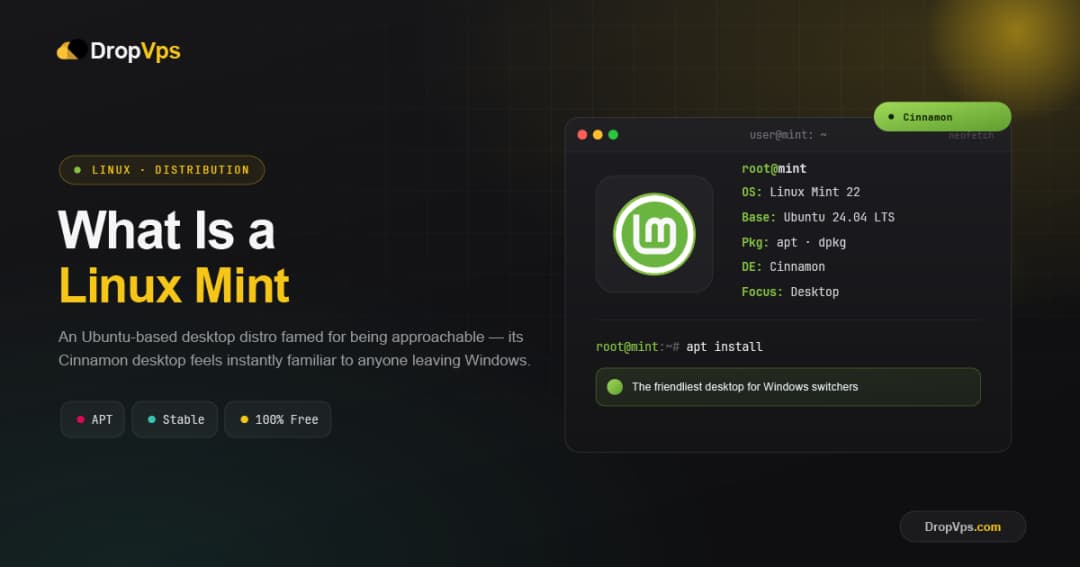Select the APT tag chip

pos(92,420)
